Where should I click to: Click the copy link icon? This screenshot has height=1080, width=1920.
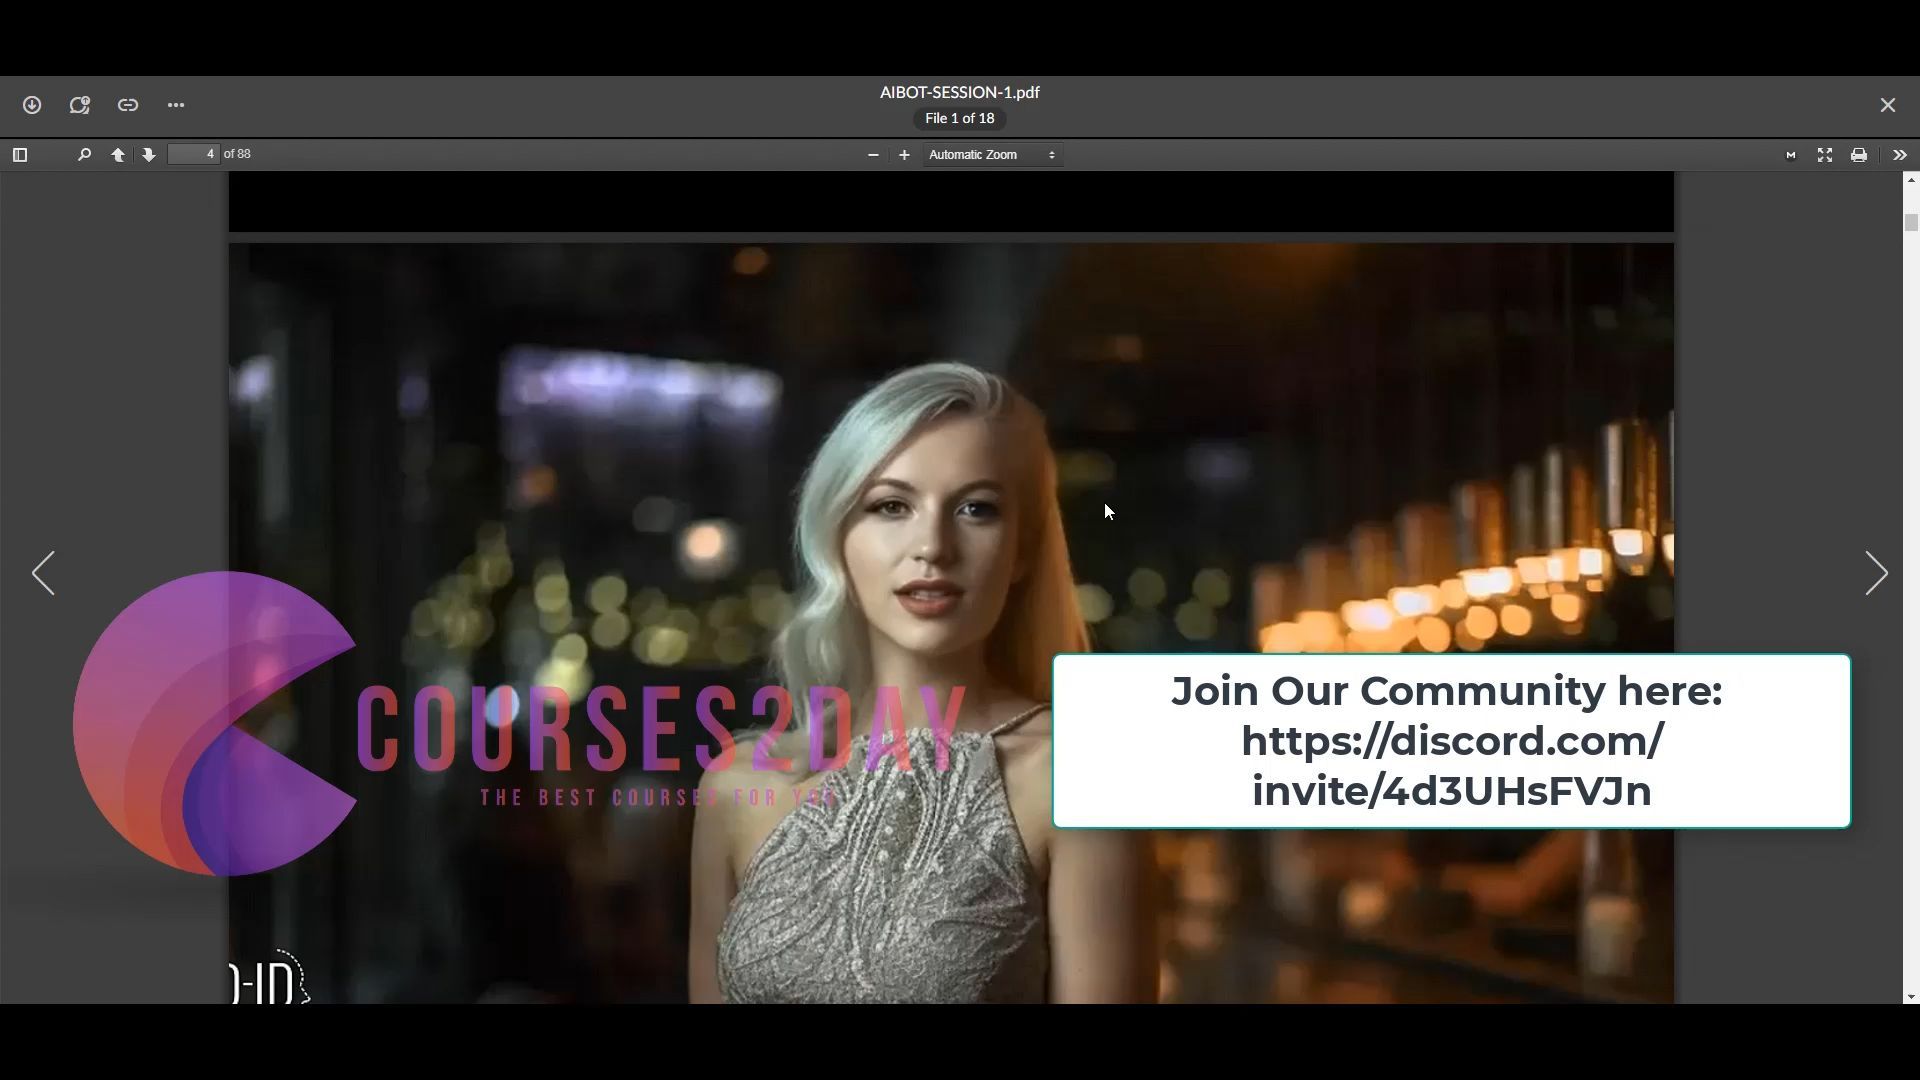tap(128, 105)
